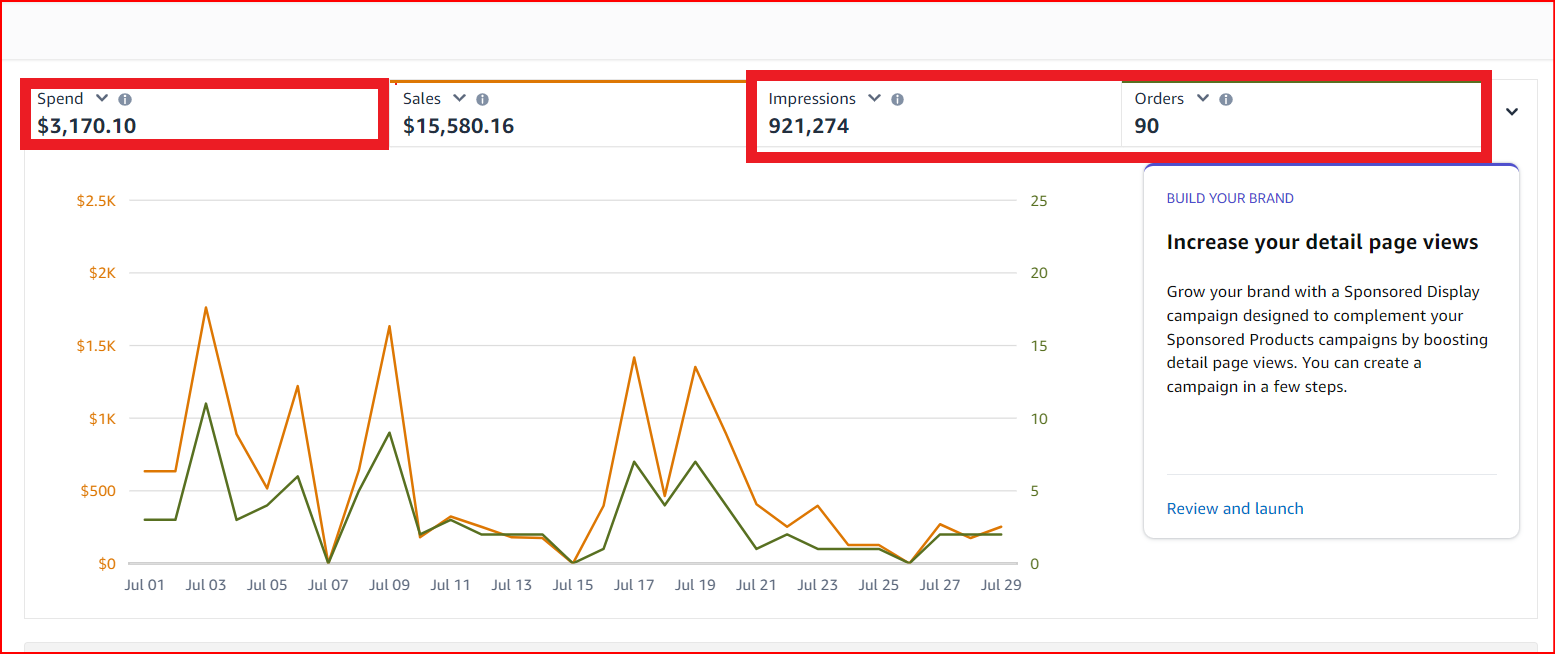Click the Sales info icon
Screen dimensions: 1555x654
482,98
